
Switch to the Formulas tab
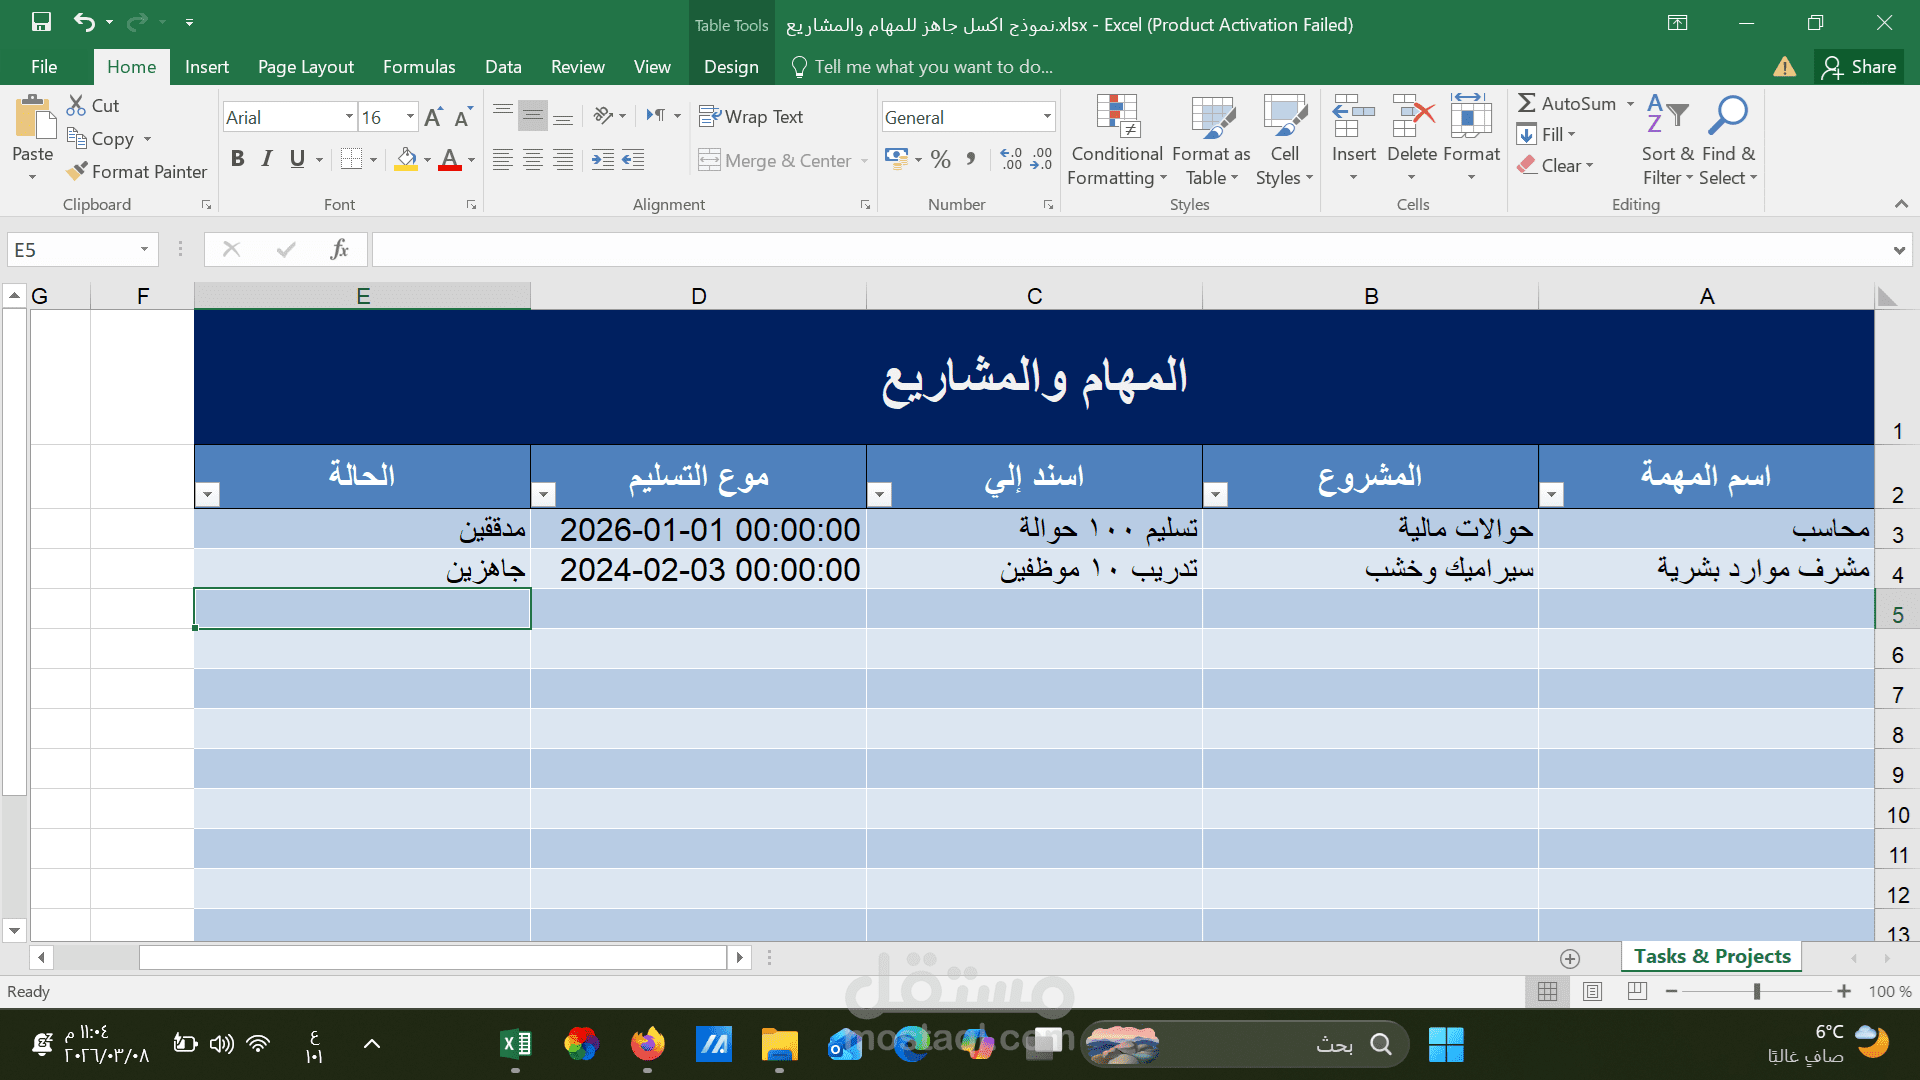click(419, 67)
